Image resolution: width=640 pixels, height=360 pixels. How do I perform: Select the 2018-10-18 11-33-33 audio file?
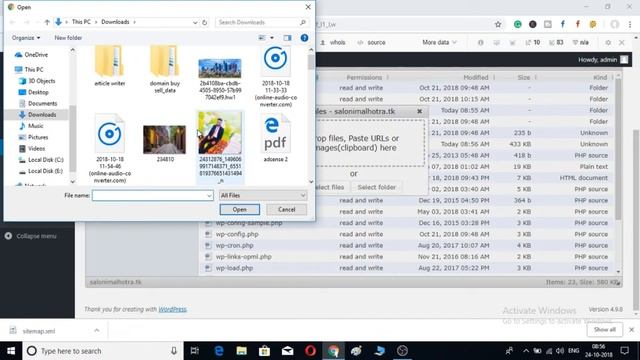point(276,76)
